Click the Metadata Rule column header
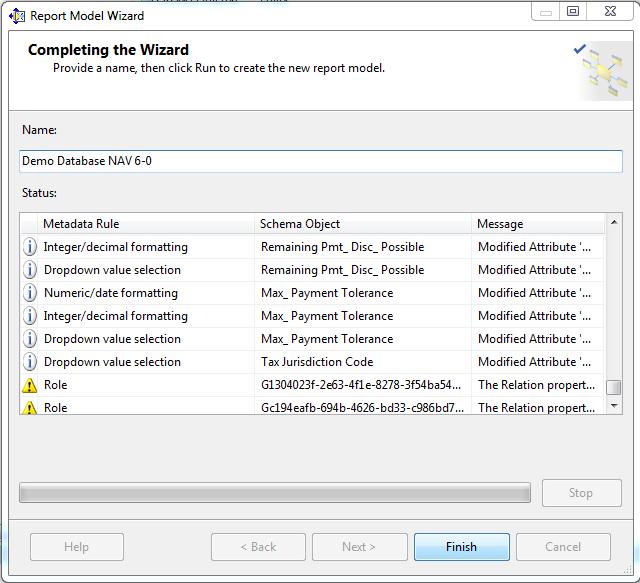This screenshot has width=640, height=583. [x=146, y=224]
